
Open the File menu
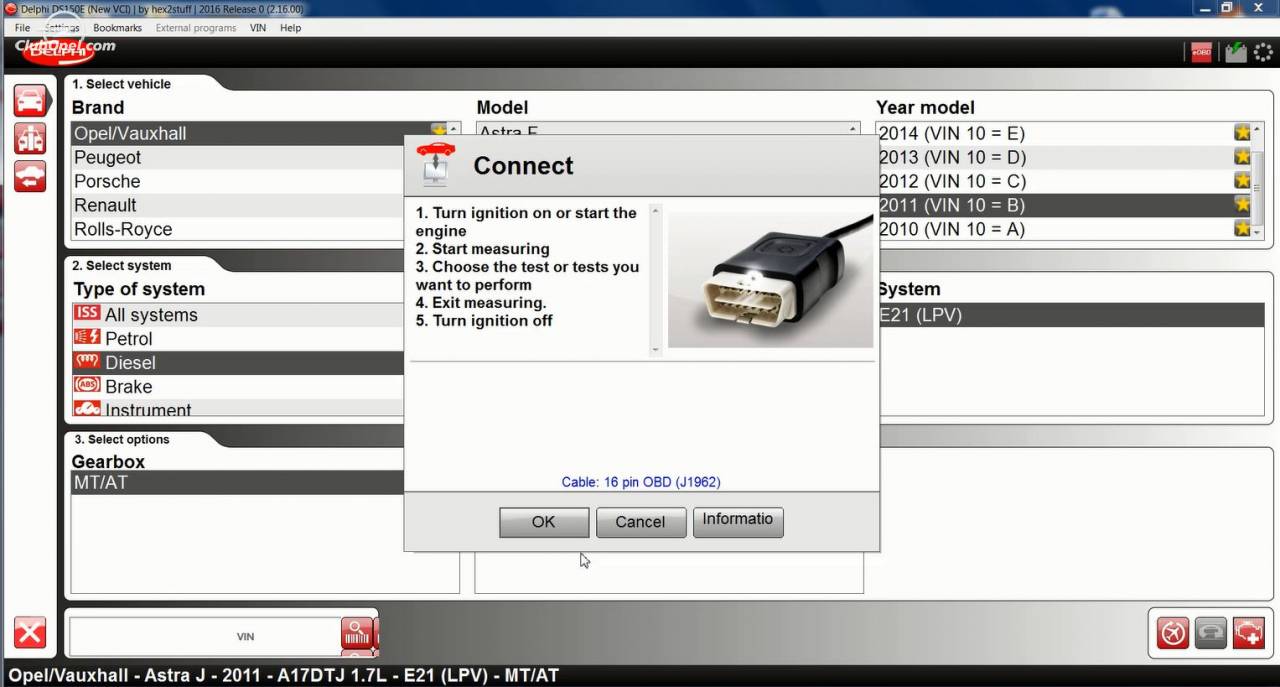(x=23, y=28)
